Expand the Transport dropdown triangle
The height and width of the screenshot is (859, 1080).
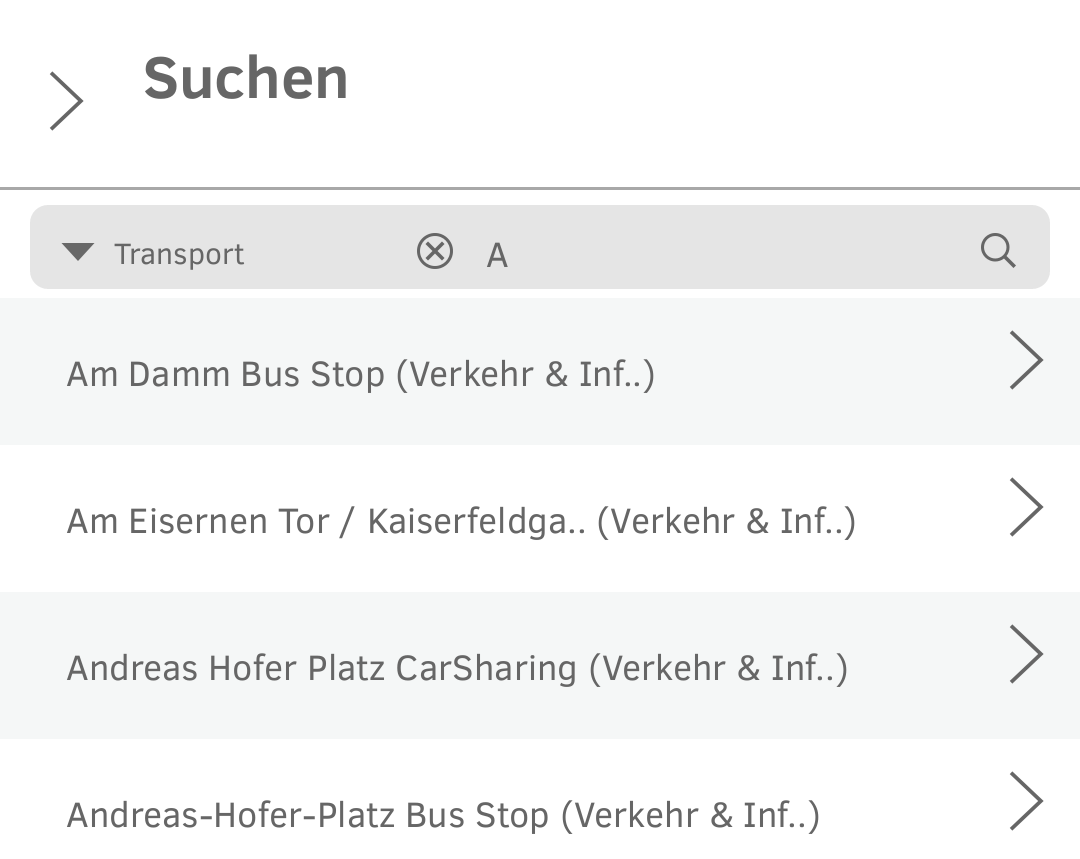tap(77, 252)
